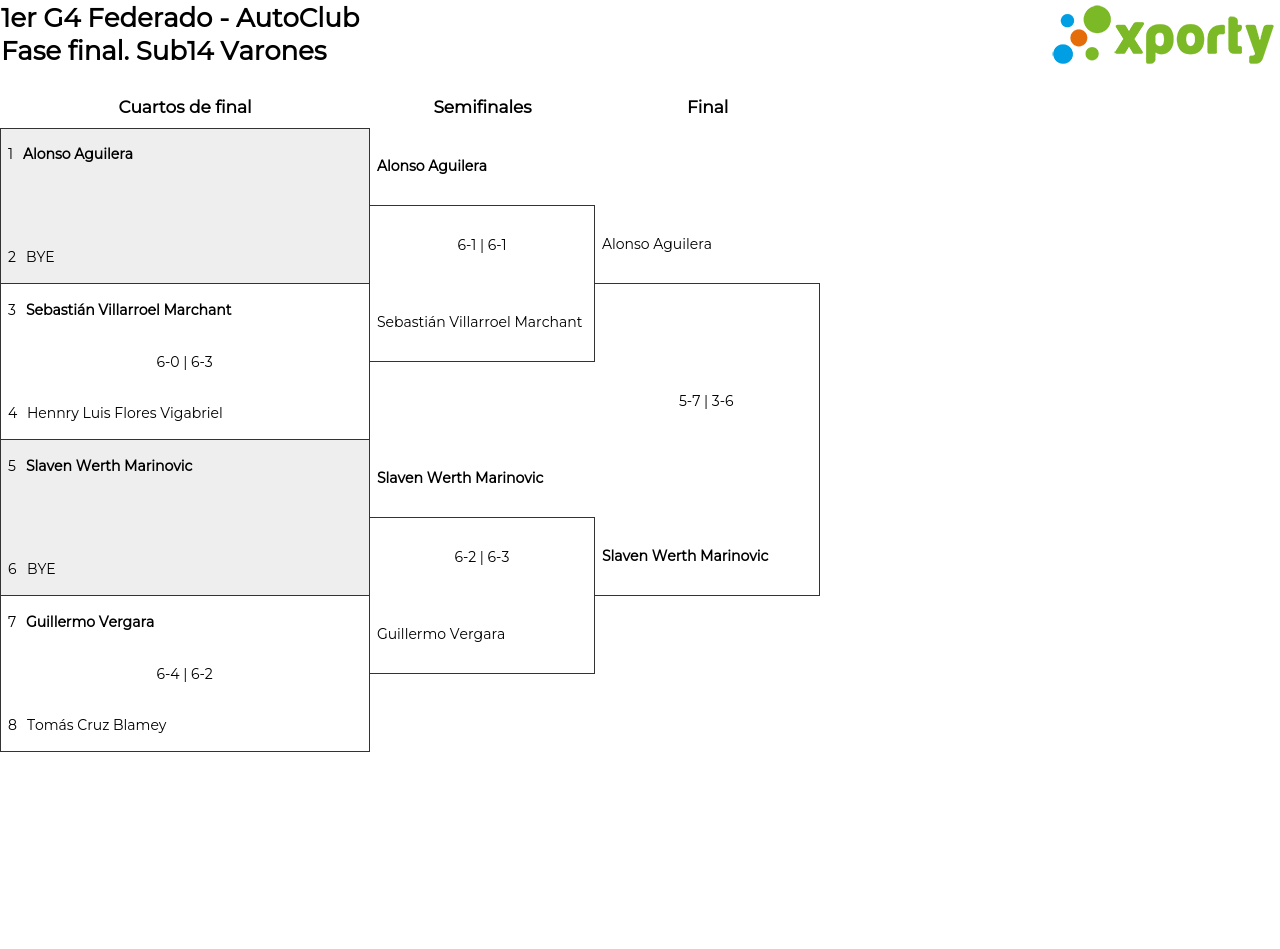Click Alonso Aguilera in quarterfinals seed 1
Viewport: 1280px width, 949px height.
tap(78, 154)
